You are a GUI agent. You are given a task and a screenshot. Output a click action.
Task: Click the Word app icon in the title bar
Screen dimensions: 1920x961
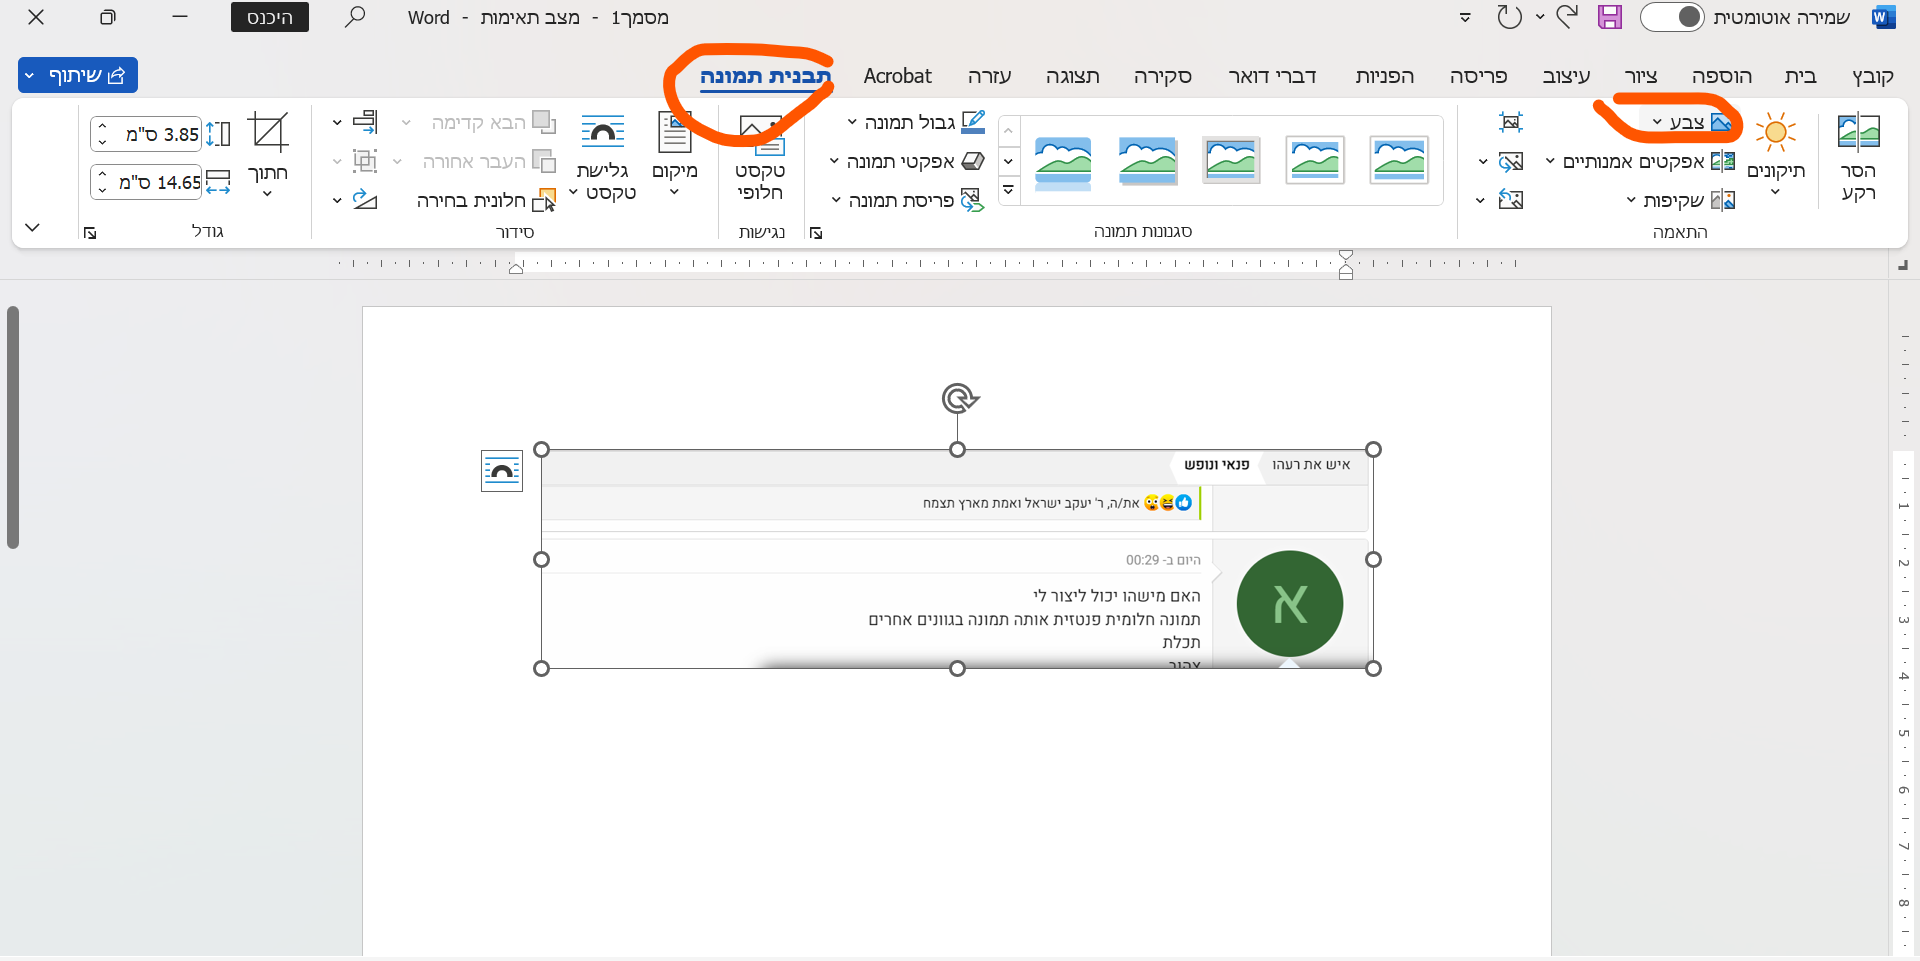1883,17
